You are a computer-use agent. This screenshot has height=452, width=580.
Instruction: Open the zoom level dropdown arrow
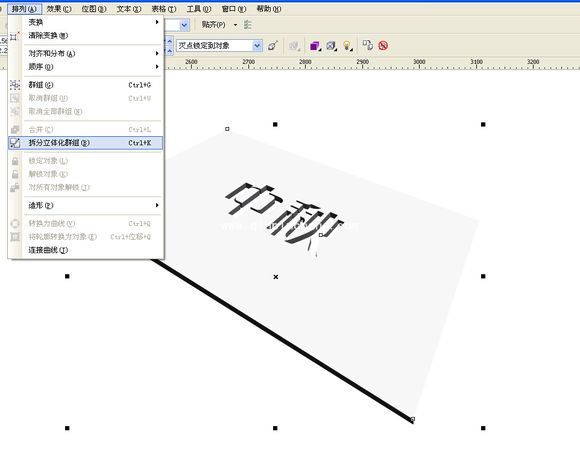pos(184,25)
